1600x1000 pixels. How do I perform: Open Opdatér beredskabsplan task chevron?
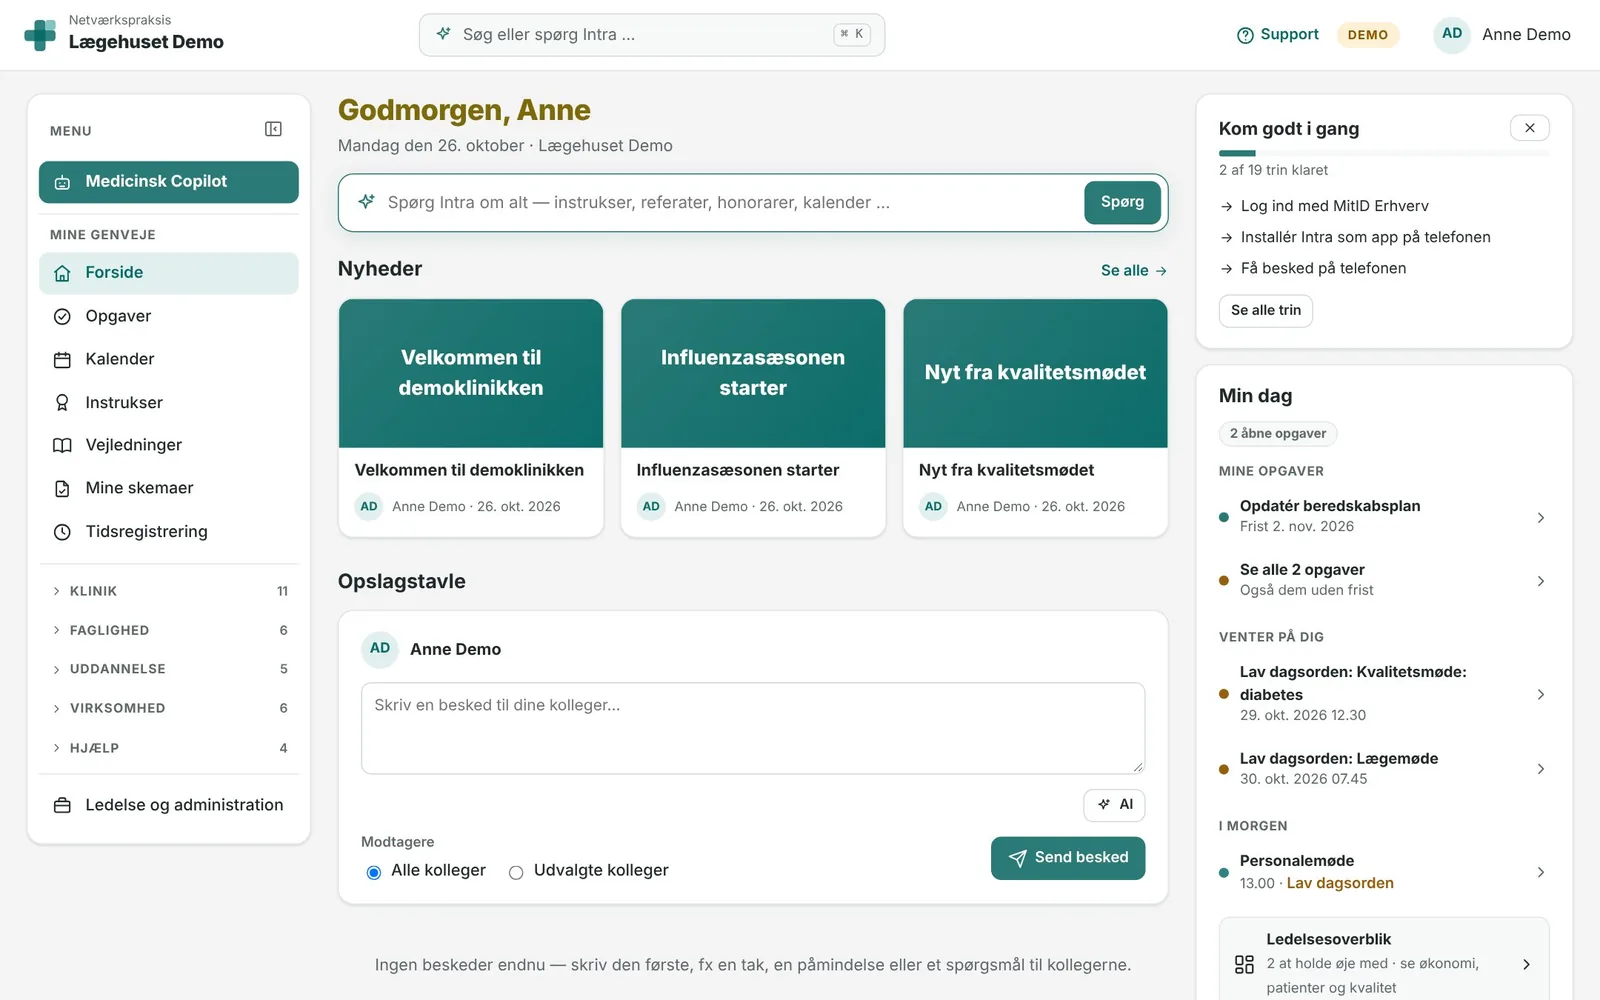(x=1540, y=517)
